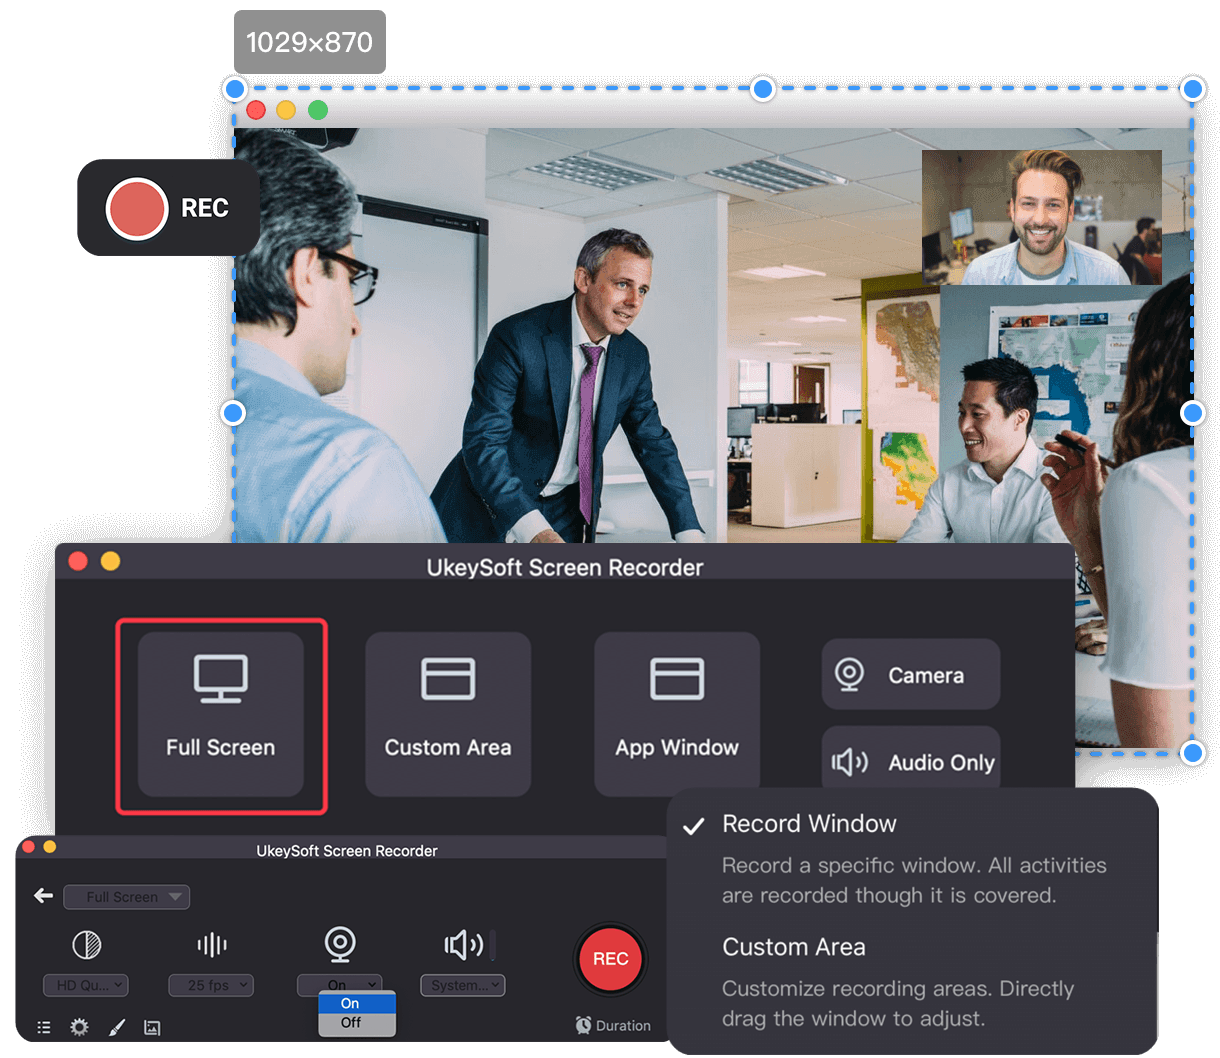Click the frame rate waveform icon
Viewport: 1220px width, 1058px height.
(x=212, y=945)
